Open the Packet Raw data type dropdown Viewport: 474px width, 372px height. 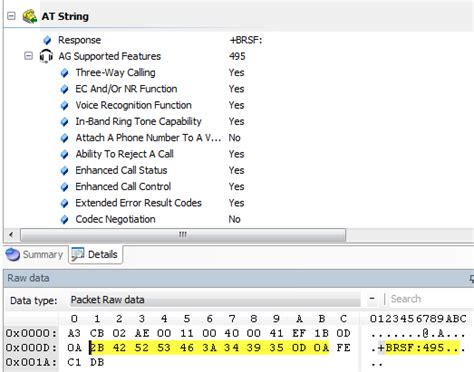215,300
